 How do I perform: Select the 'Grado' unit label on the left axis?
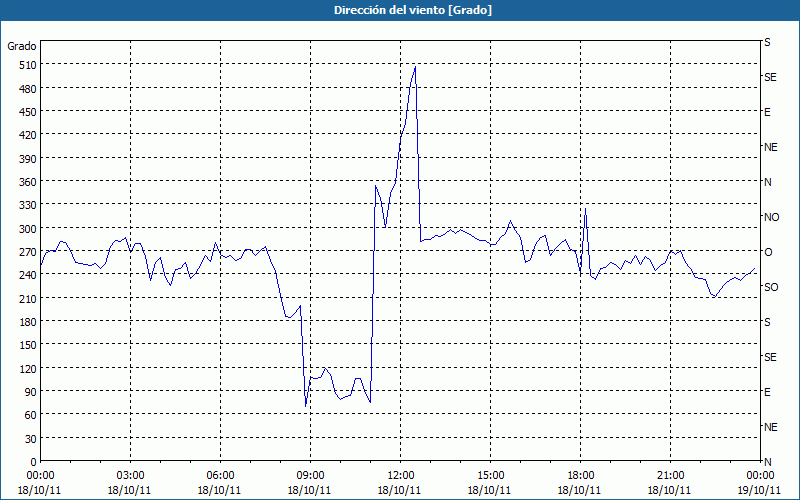point(22,46)
